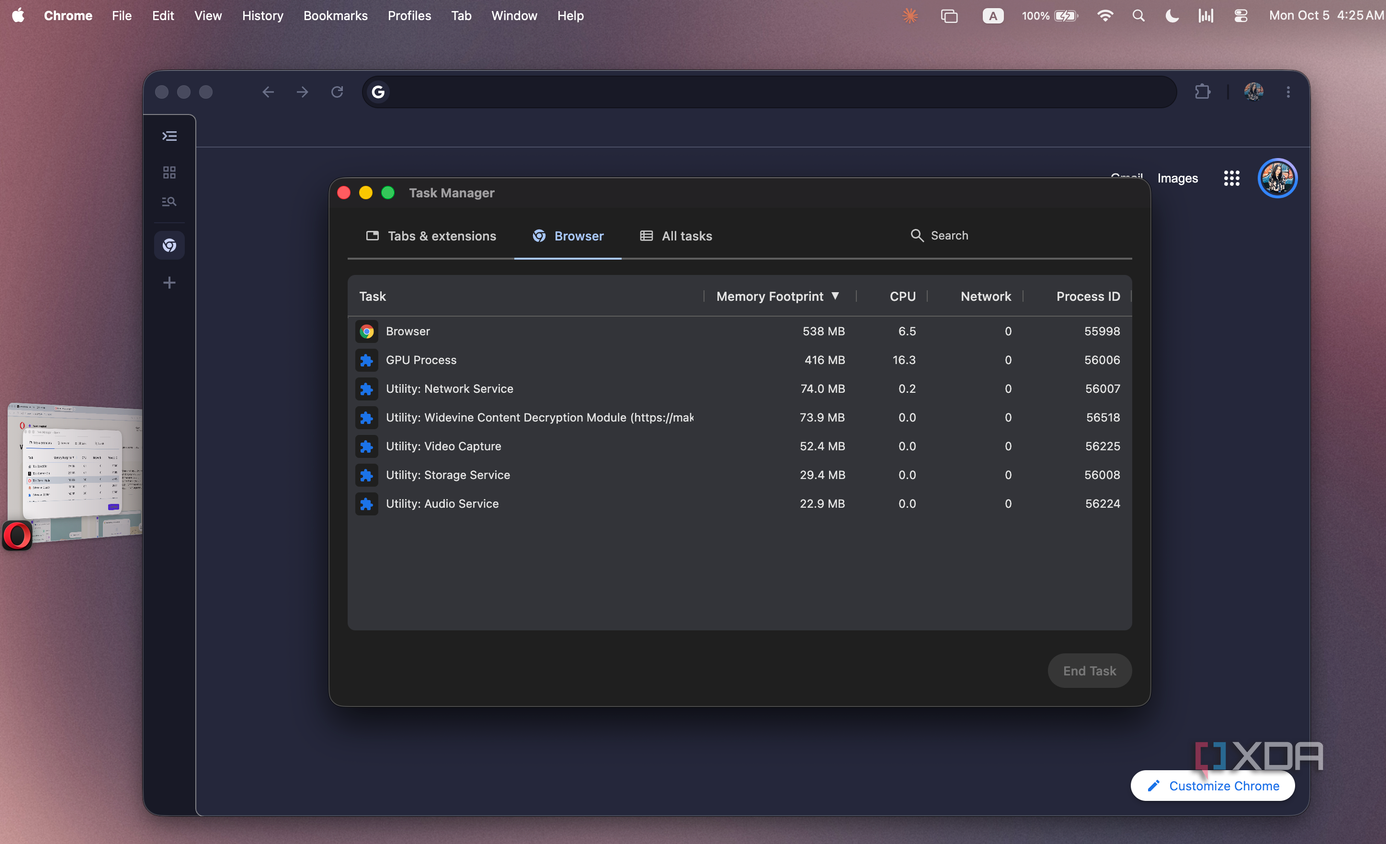Select the GPU Process row
The width and height of the screenshot is (1386, 844).
coord(740,360)
